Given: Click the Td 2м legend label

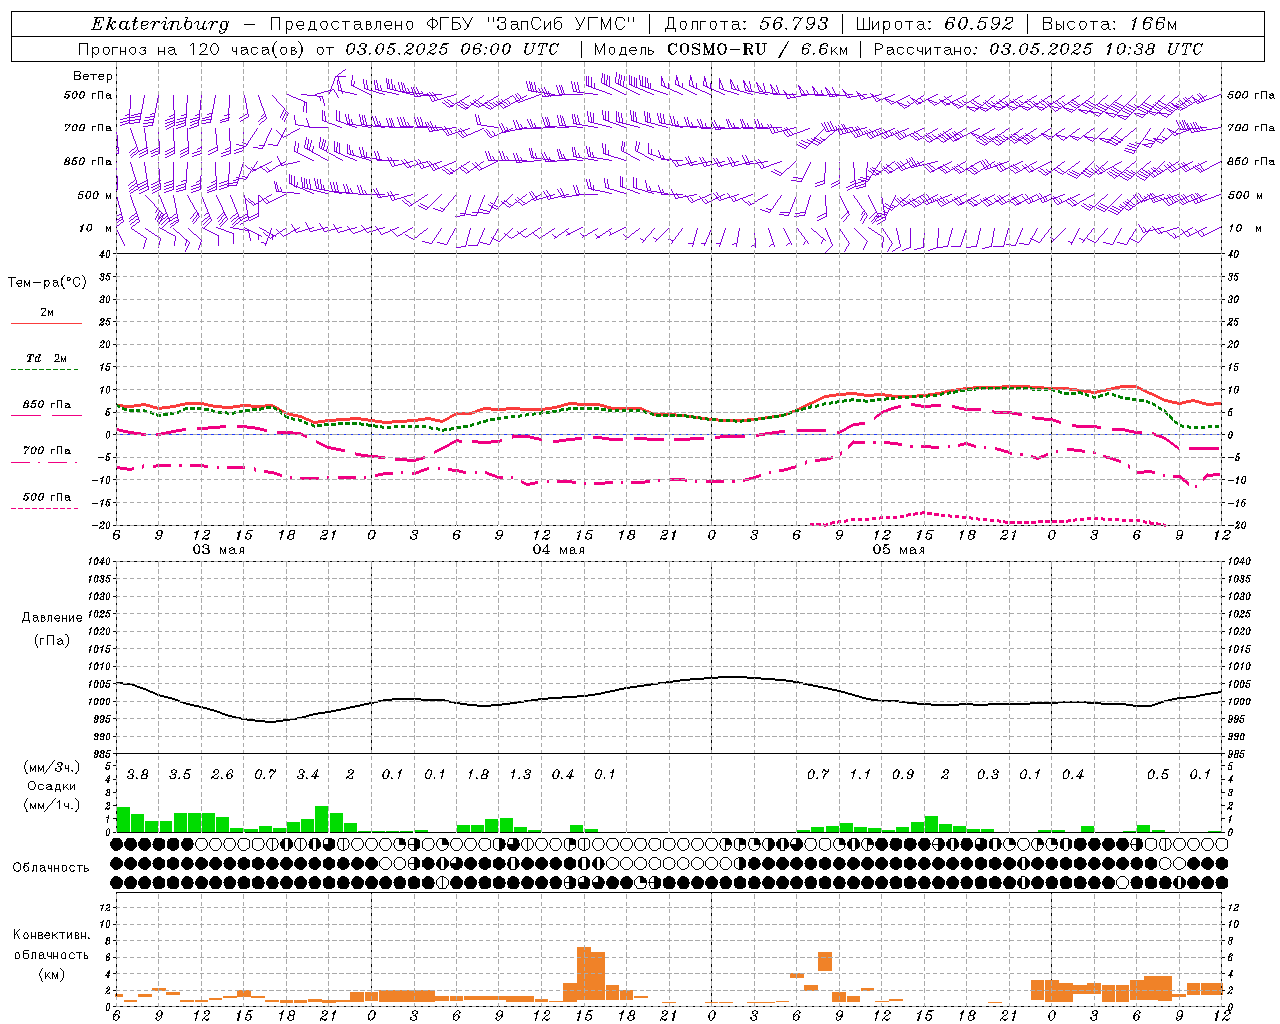Looking at the screenshot, I should pyautogui.click(x=46, y=358).
